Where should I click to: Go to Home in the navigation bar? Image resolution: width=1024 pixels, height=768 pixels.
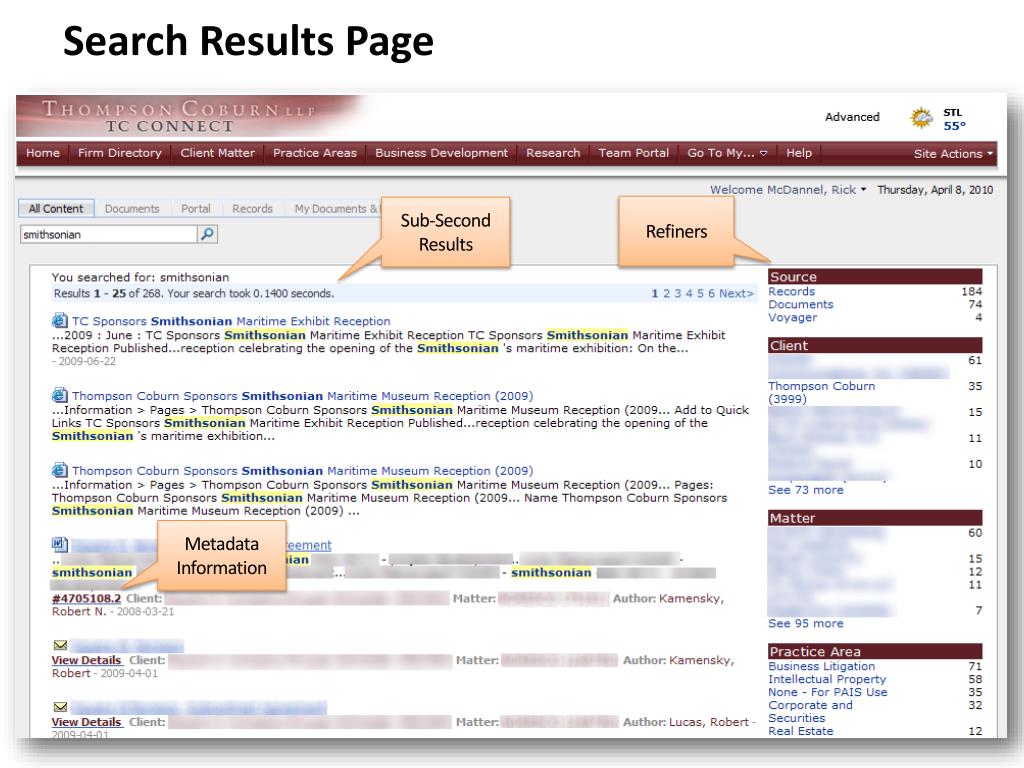pyautogui.click(x=43, y=153)
